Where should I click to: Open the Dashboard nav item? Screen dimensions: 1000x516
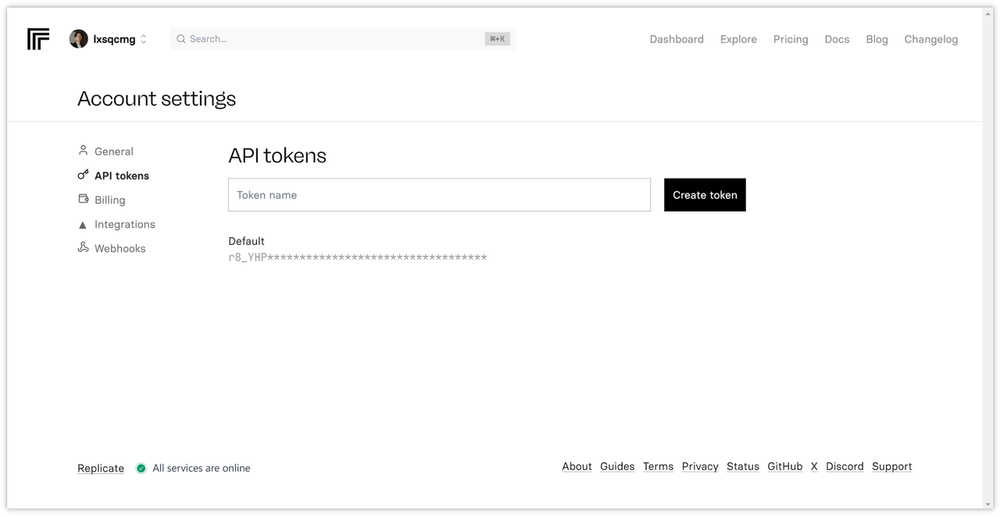coord(677,39)
